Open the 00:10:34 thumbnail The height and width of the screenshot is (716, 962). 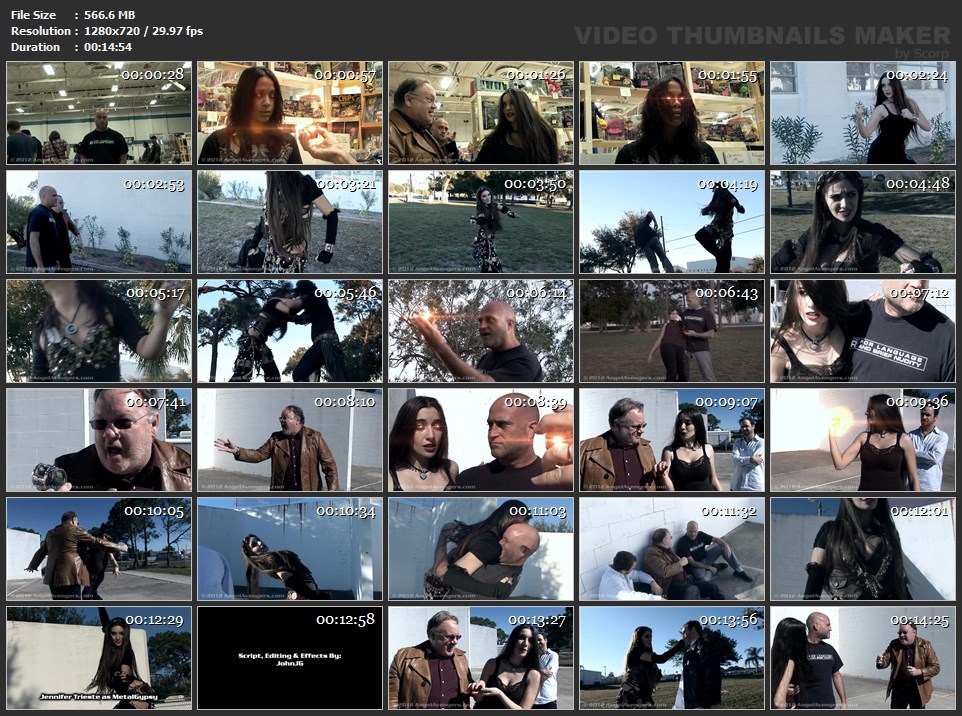tap(290, 549)
